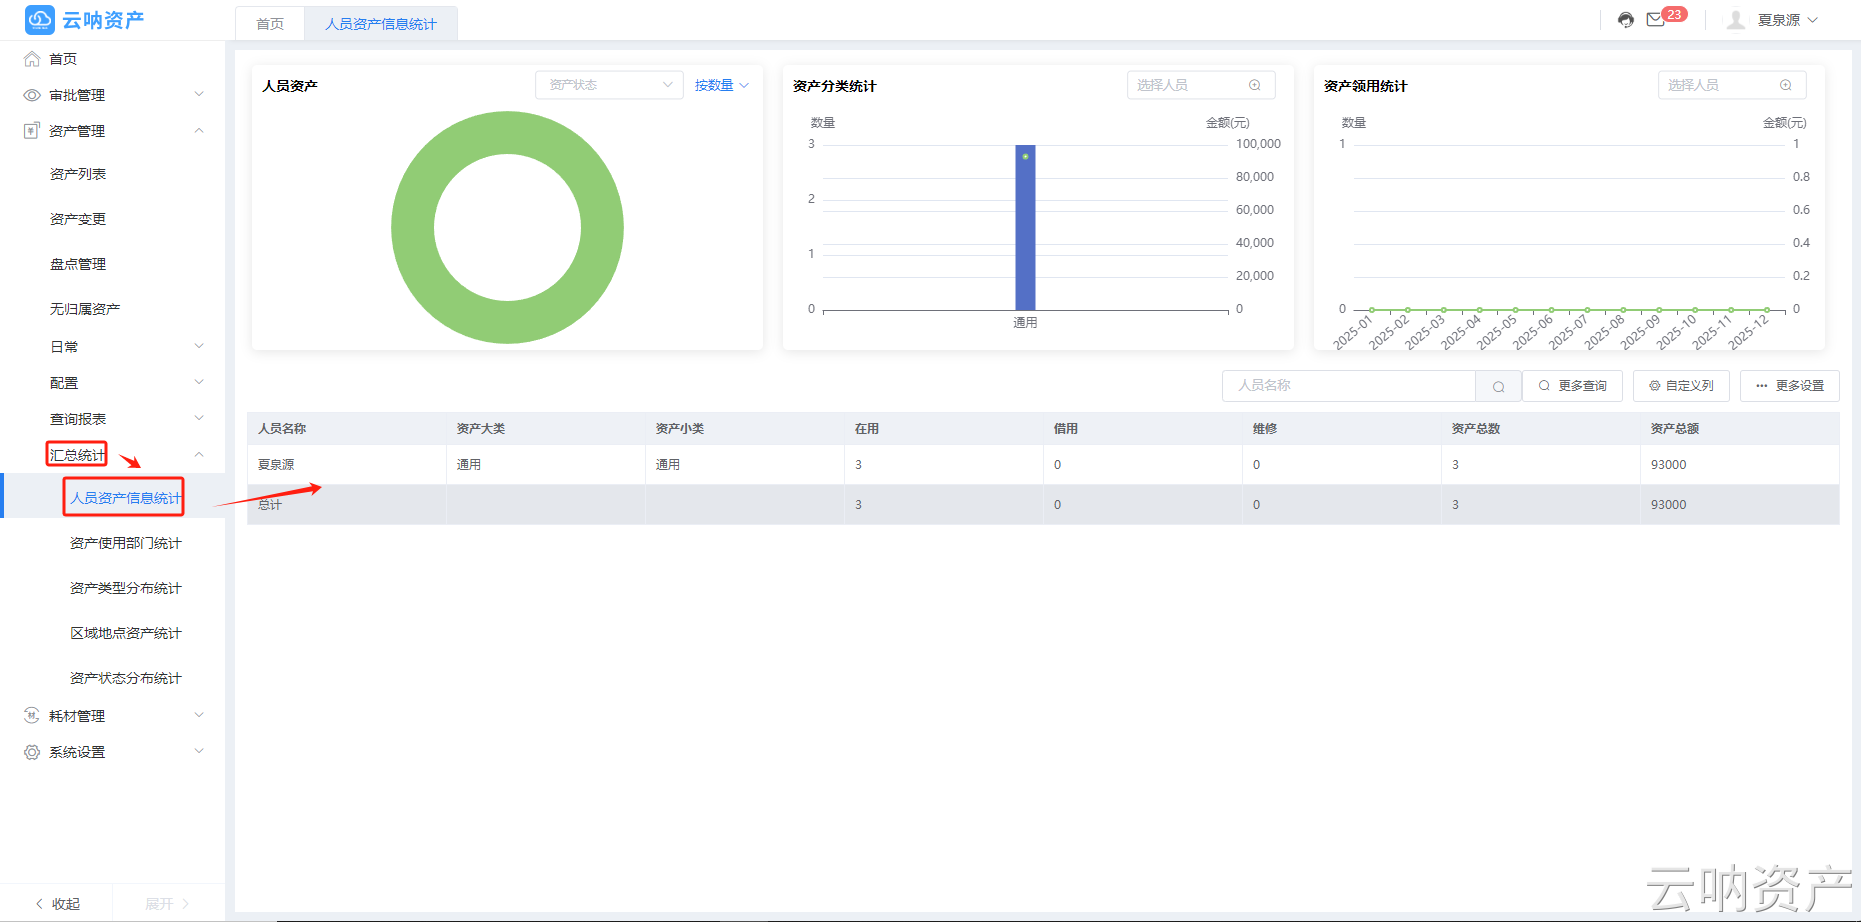1861x922 pixels.
Task: Click 收起 to collapse the sidebar
Action: [x=57, y=904]
